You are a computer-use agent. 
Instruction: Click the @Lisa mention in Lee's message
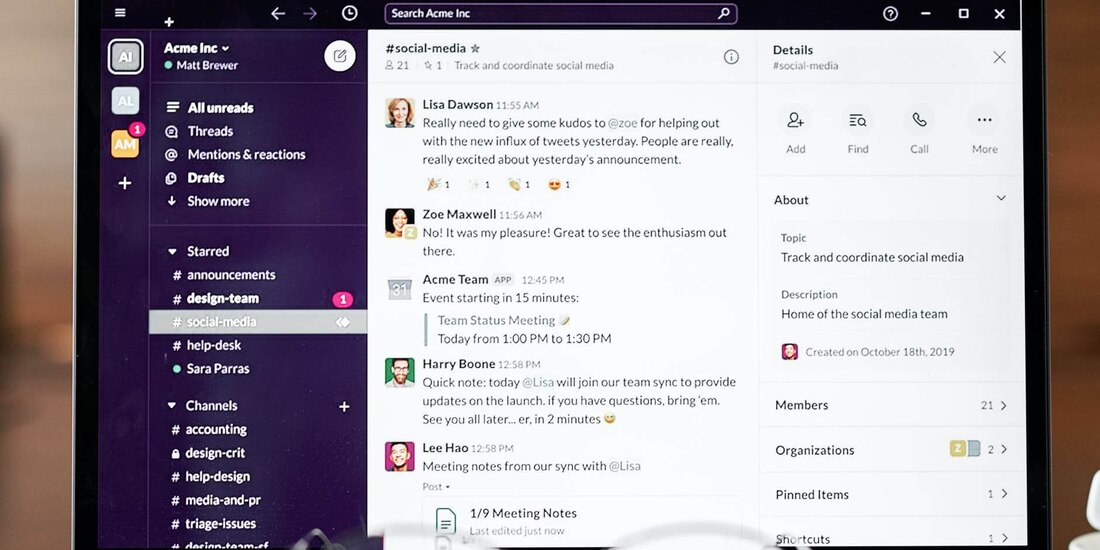tap(624, 466)
